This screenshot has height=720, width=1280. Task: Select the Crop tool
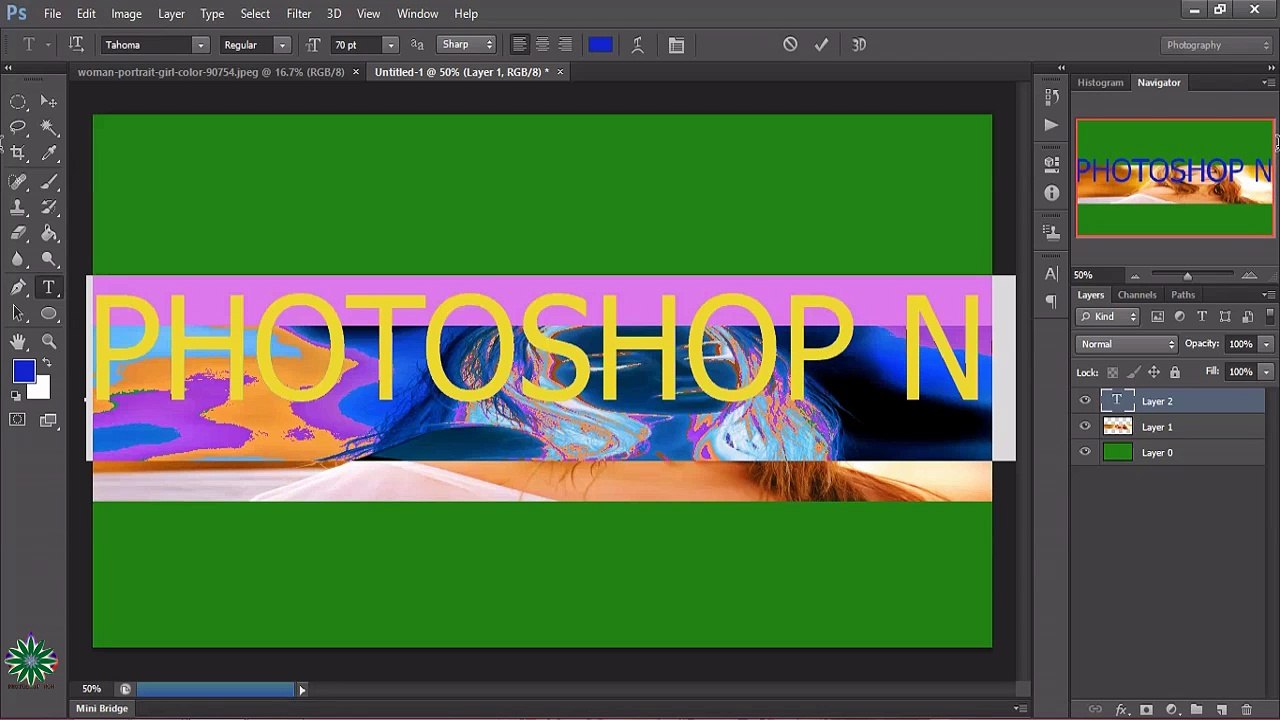click(x=18, y=153)
